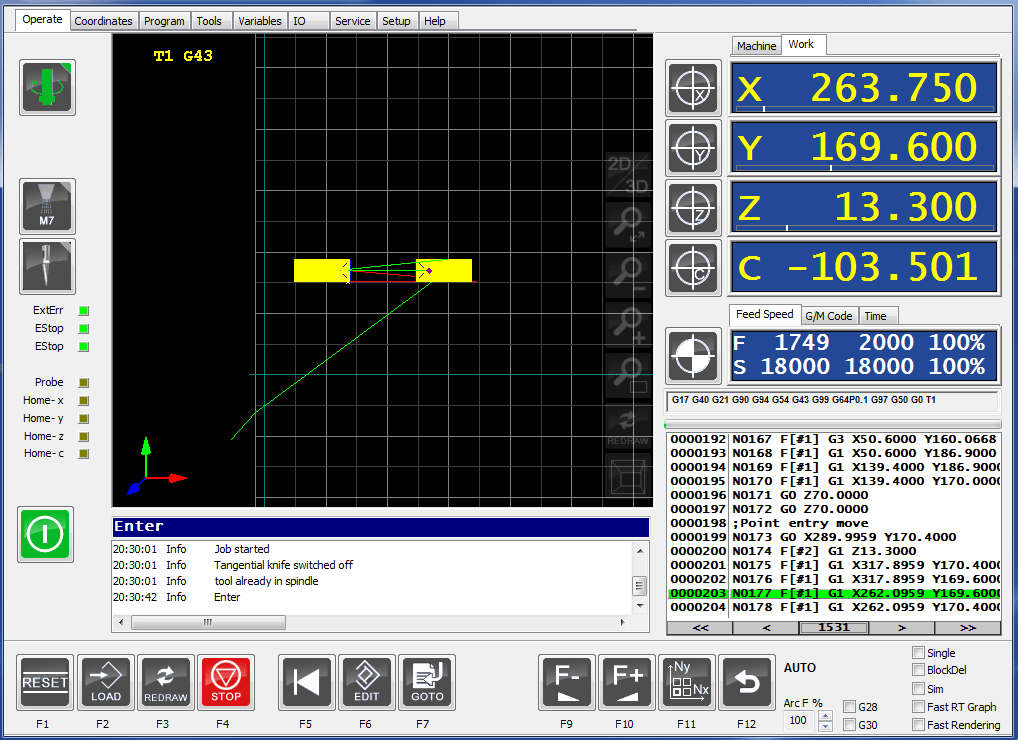Screen dimensions: 1018x740
Task: Jump to last program line with double-arrow
Action: point(965,627)
